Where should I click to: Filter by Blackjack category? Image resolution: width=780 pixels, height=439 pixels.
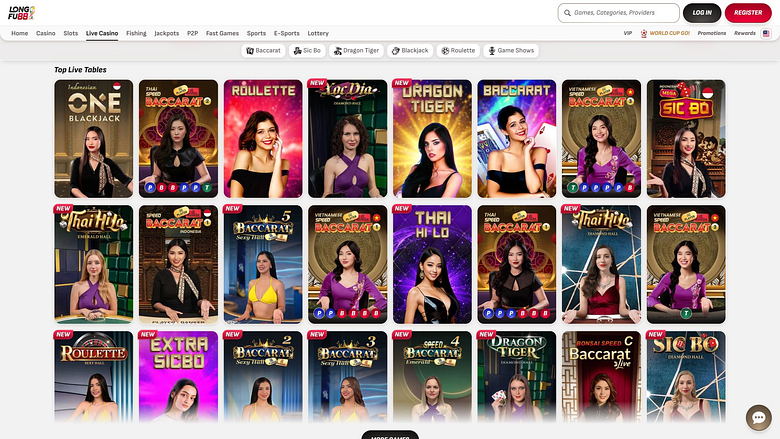[x=410, y=51]
